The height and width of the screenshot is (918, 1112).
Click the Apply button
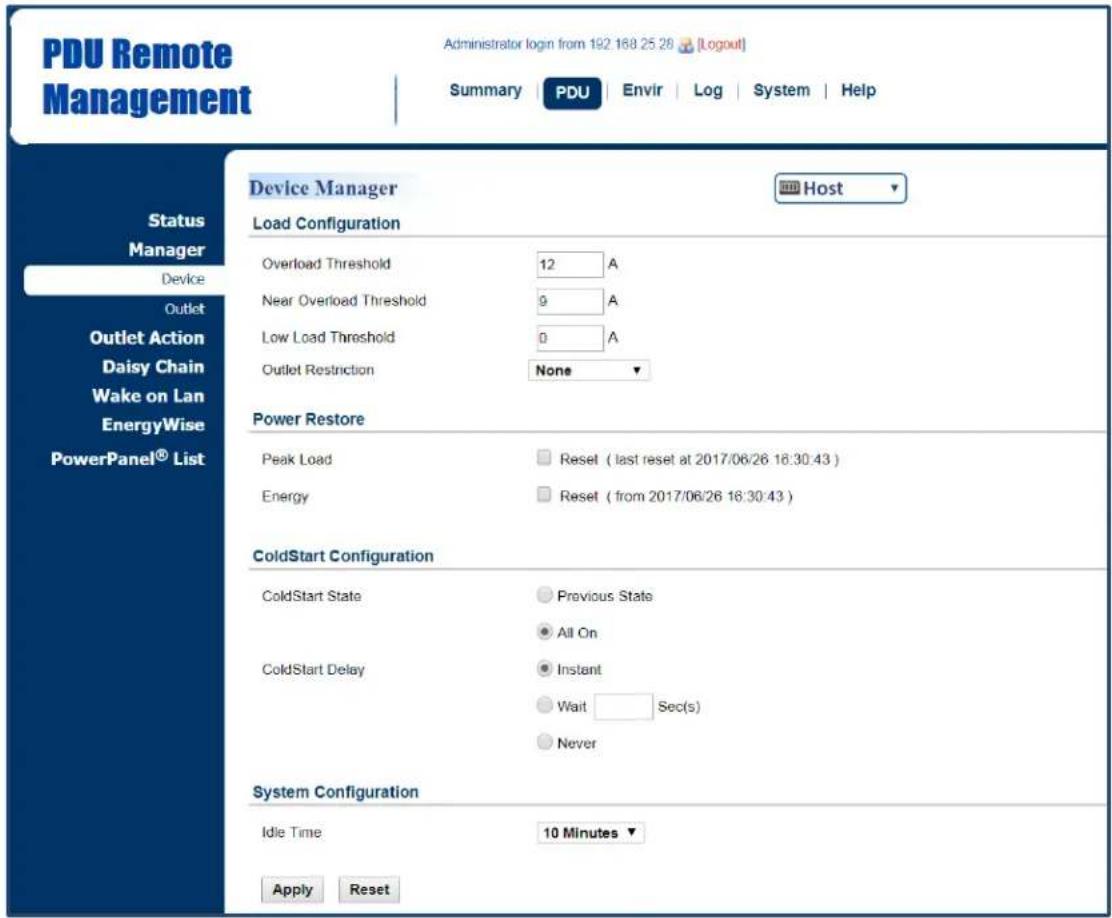click(x=292, y=890)
